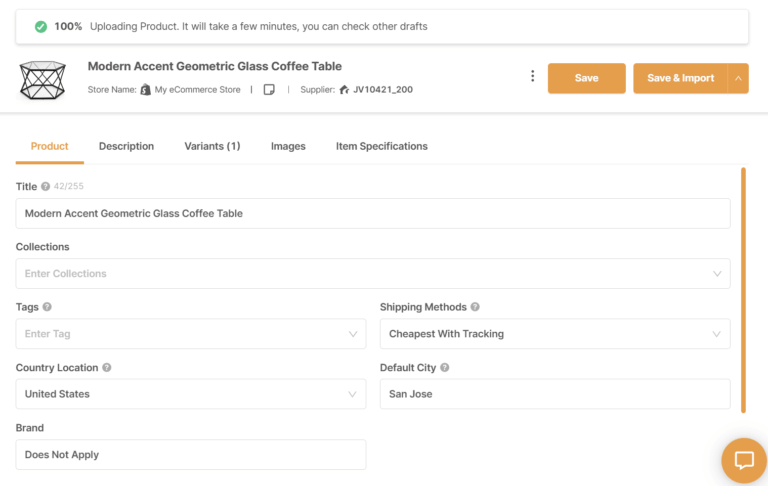Screen dimensions: 768x486
Task: Click the Shipping Methods help icon
Action: click(475, 307)
